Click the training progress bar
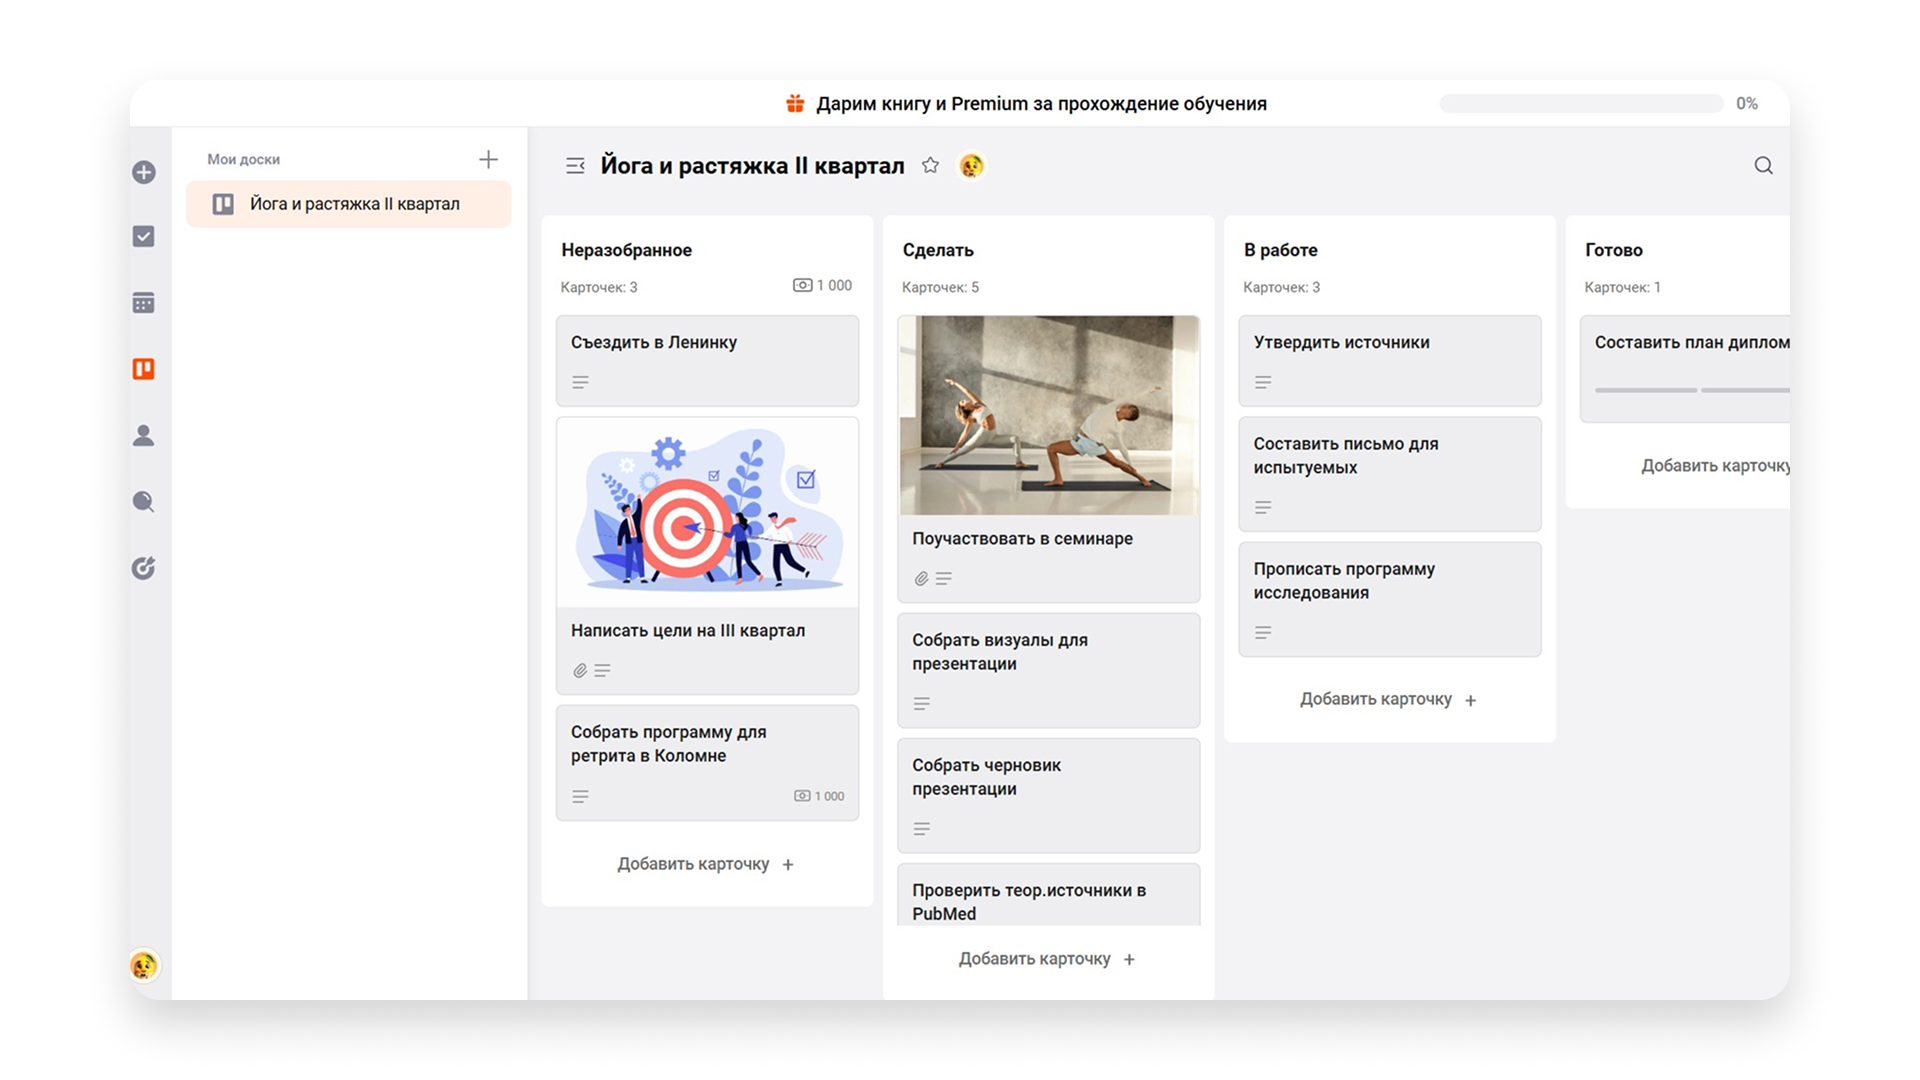Image resolution: width=1920 pixels, height=1080 pixels. click(1581, 104)
